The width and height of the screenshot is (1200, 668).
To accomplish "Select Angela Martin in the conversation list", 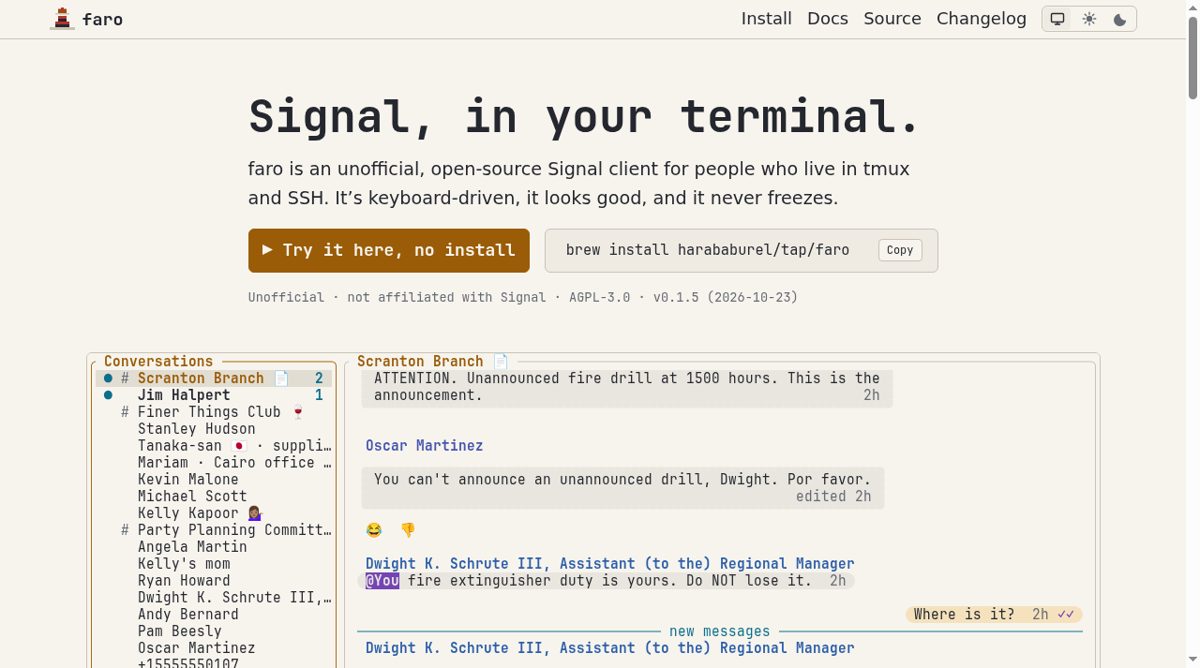I will tap(216, 547).
